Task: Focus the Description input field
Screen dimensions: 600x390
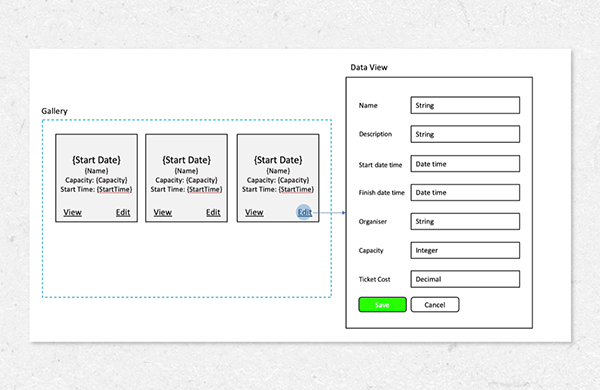Action: 465,134
